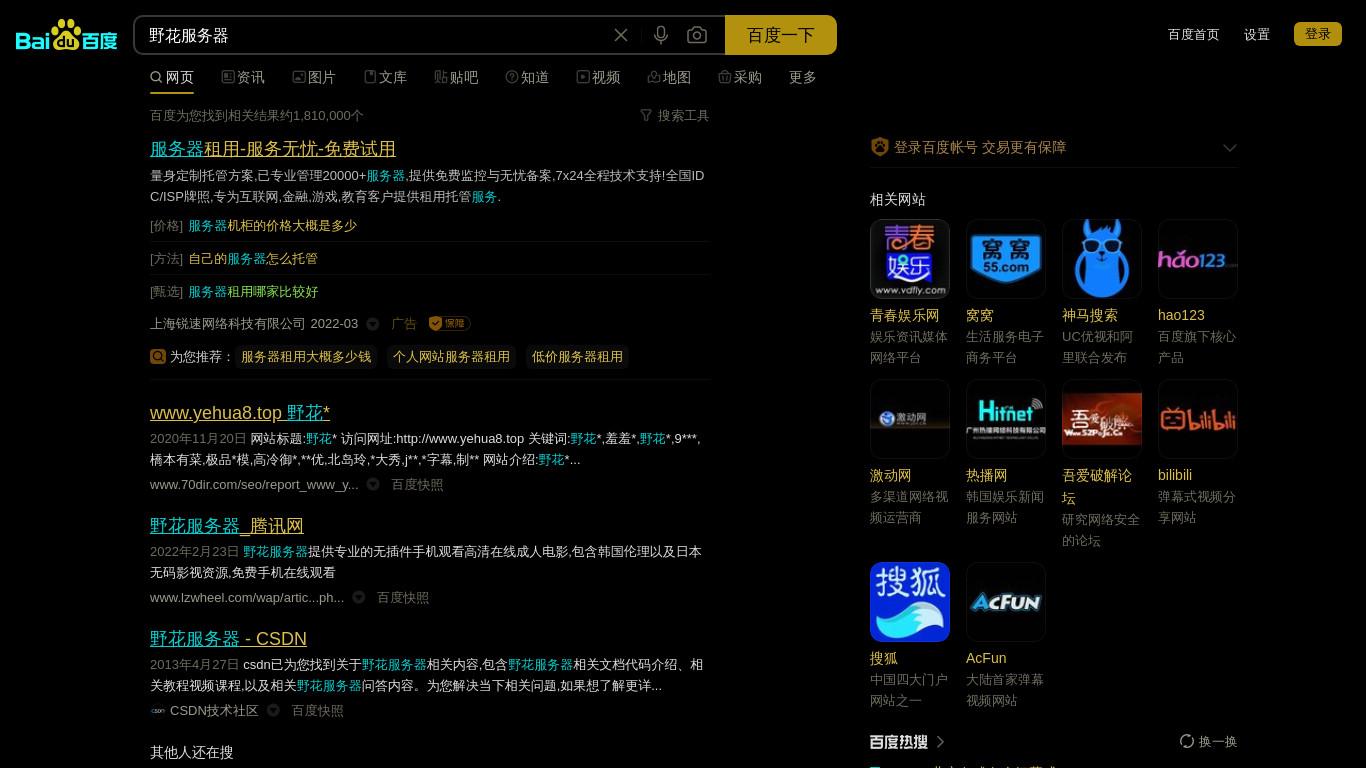Switch to the 采购 tab
The width and height of the screenshot is (1366, 768).
[740, 77]
